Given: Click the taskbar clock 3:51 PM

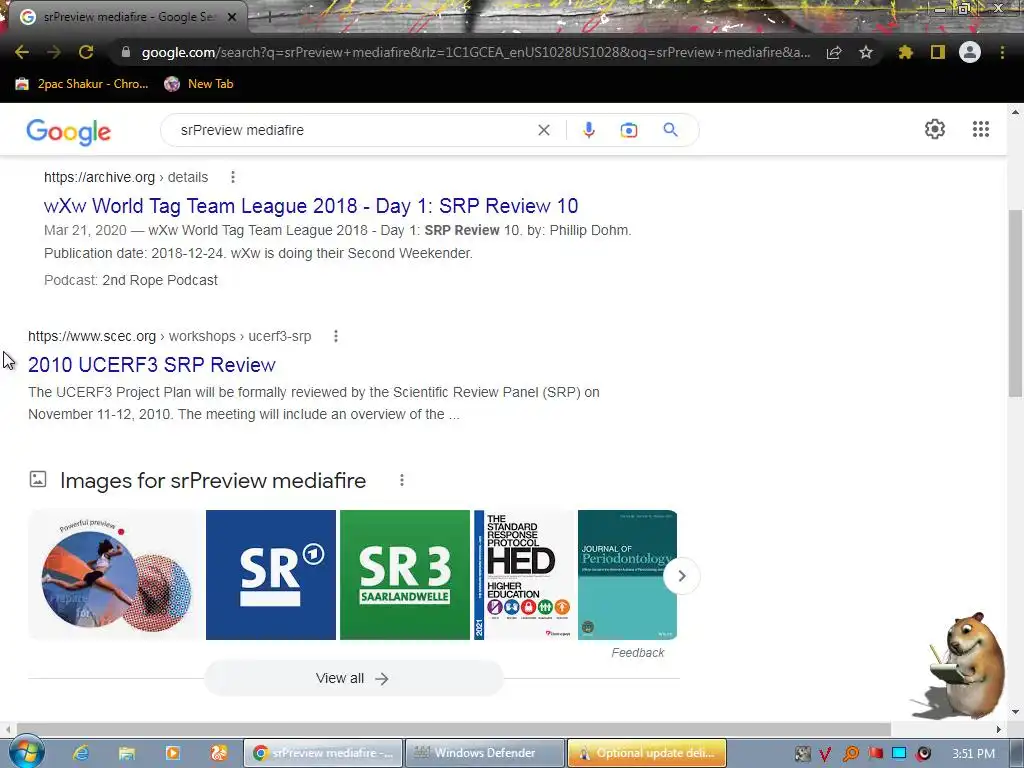Looking at the screenshot, I should [x=973, y=754].
